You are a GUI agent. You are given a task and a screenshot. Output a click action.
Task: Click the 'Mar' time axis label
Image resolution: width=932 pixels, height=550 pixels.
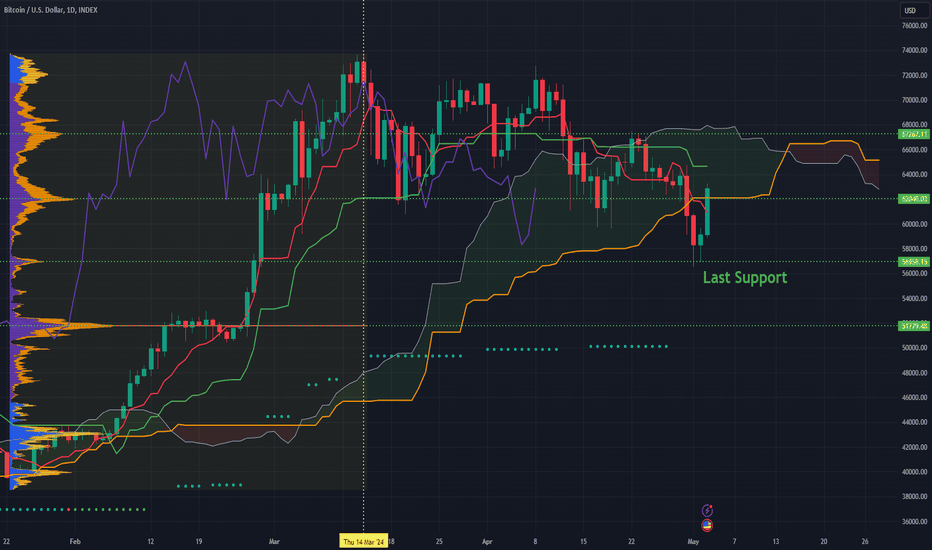pos(274,542)
